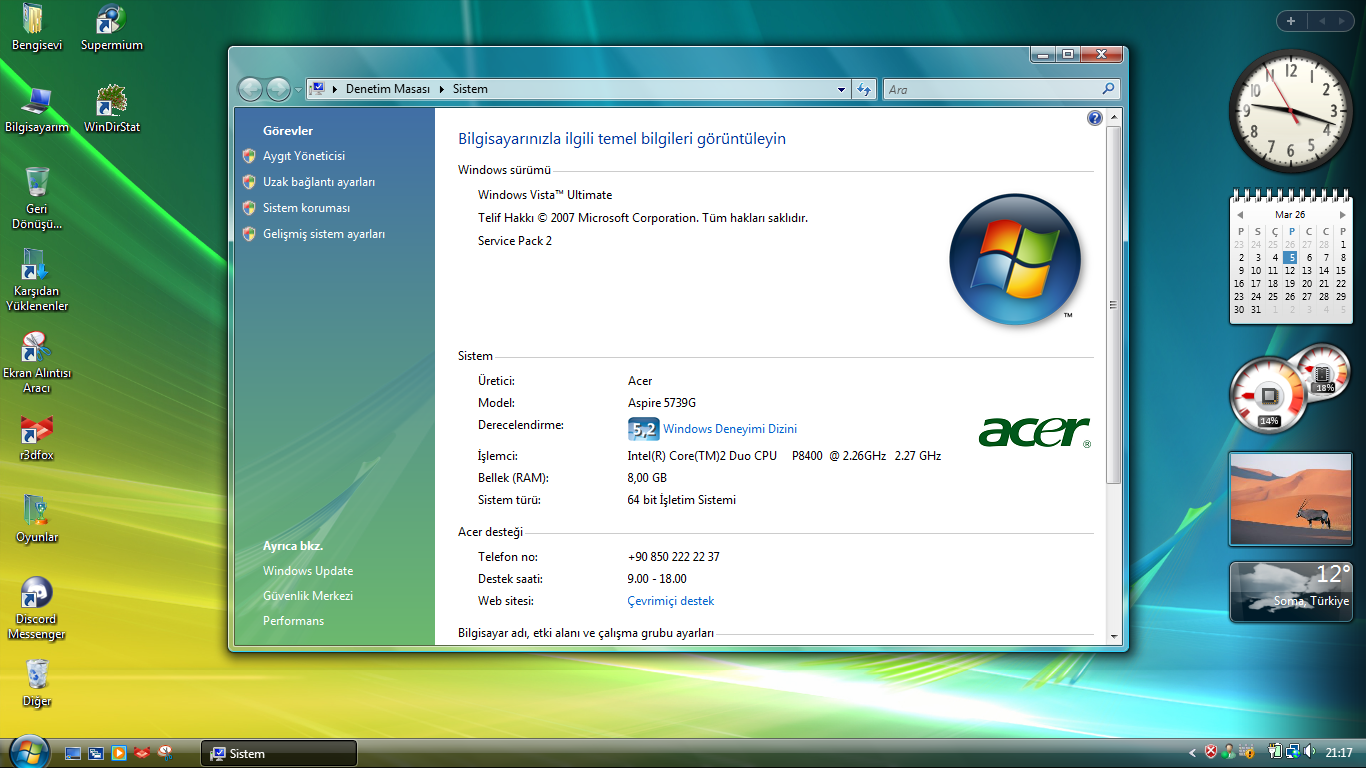The width and height of the screenshot is (1366, 768).
Task: Open the Windows Start orb
Action: tap(28, 750)
